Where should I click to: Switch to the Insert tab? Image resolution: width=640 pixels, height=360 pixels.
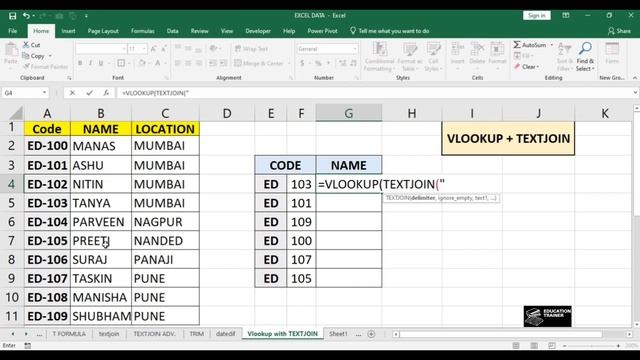[x=68, y=31]
